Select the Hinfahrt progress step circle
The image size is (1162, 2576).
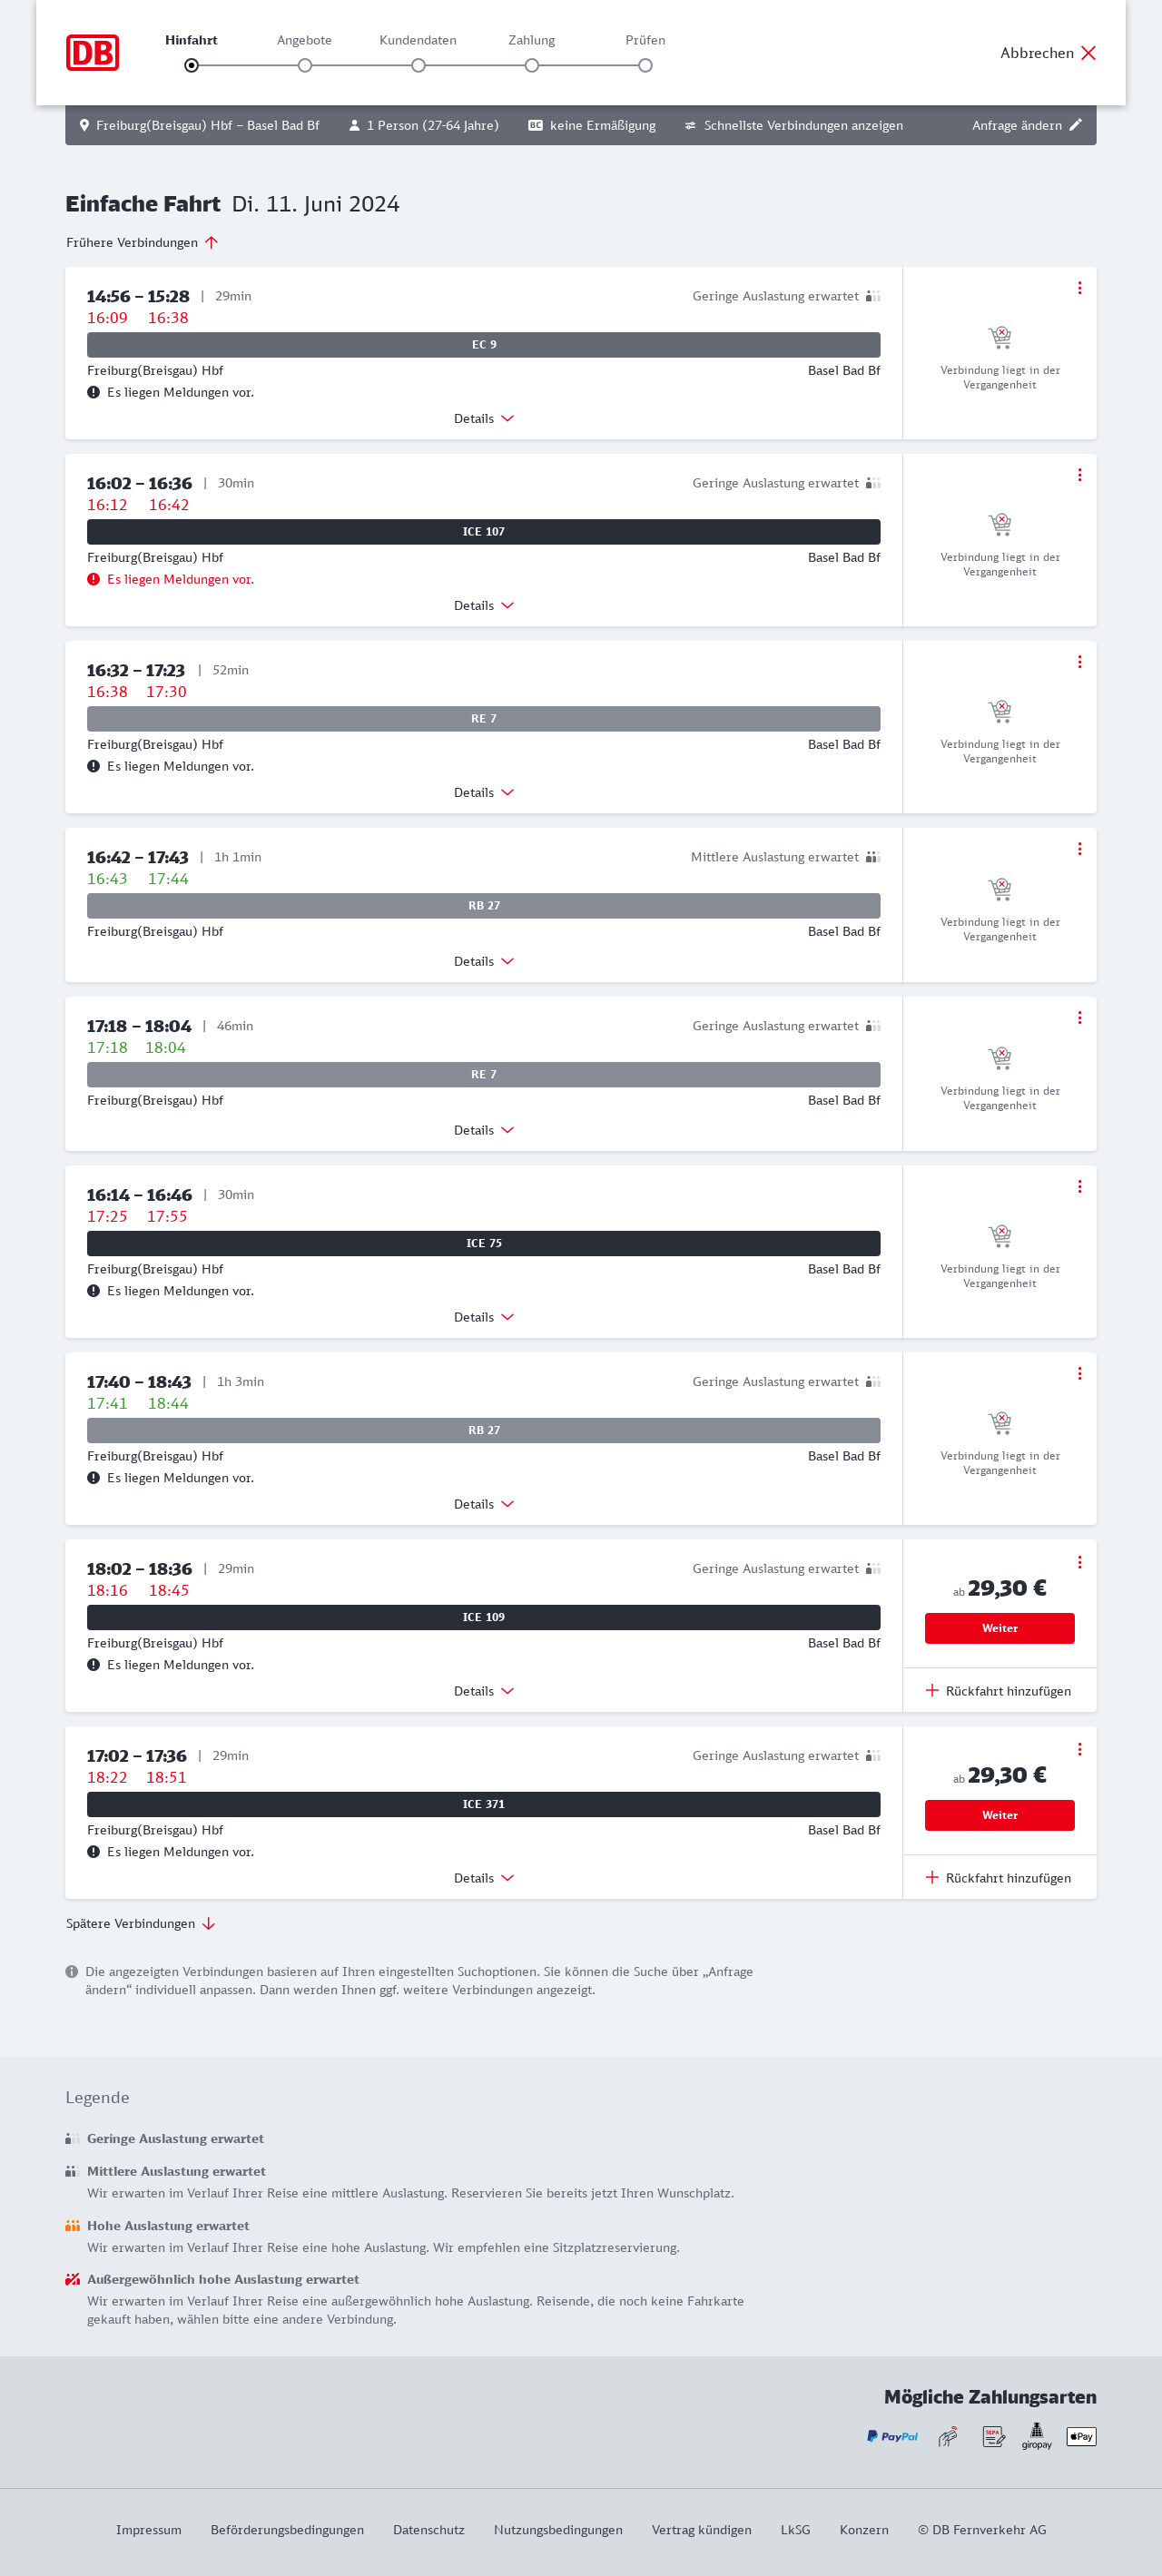tap(191, 66)
